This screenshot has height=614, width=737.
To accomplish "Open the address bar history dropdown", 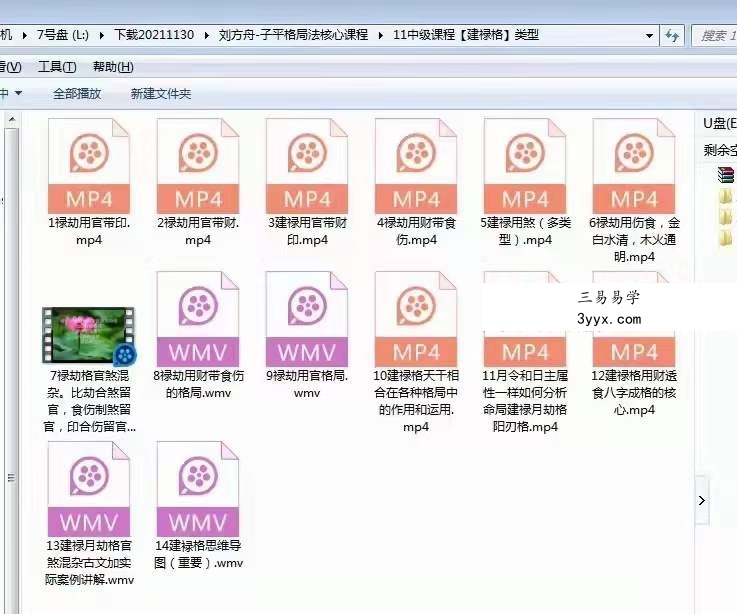I will point(649,36).
